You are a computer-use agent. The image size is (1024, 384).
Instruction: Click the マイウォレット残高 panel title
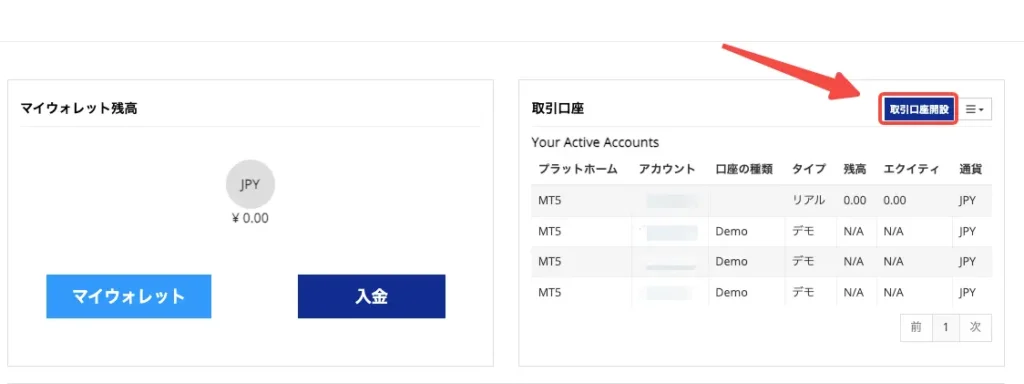tap(79, 108)
